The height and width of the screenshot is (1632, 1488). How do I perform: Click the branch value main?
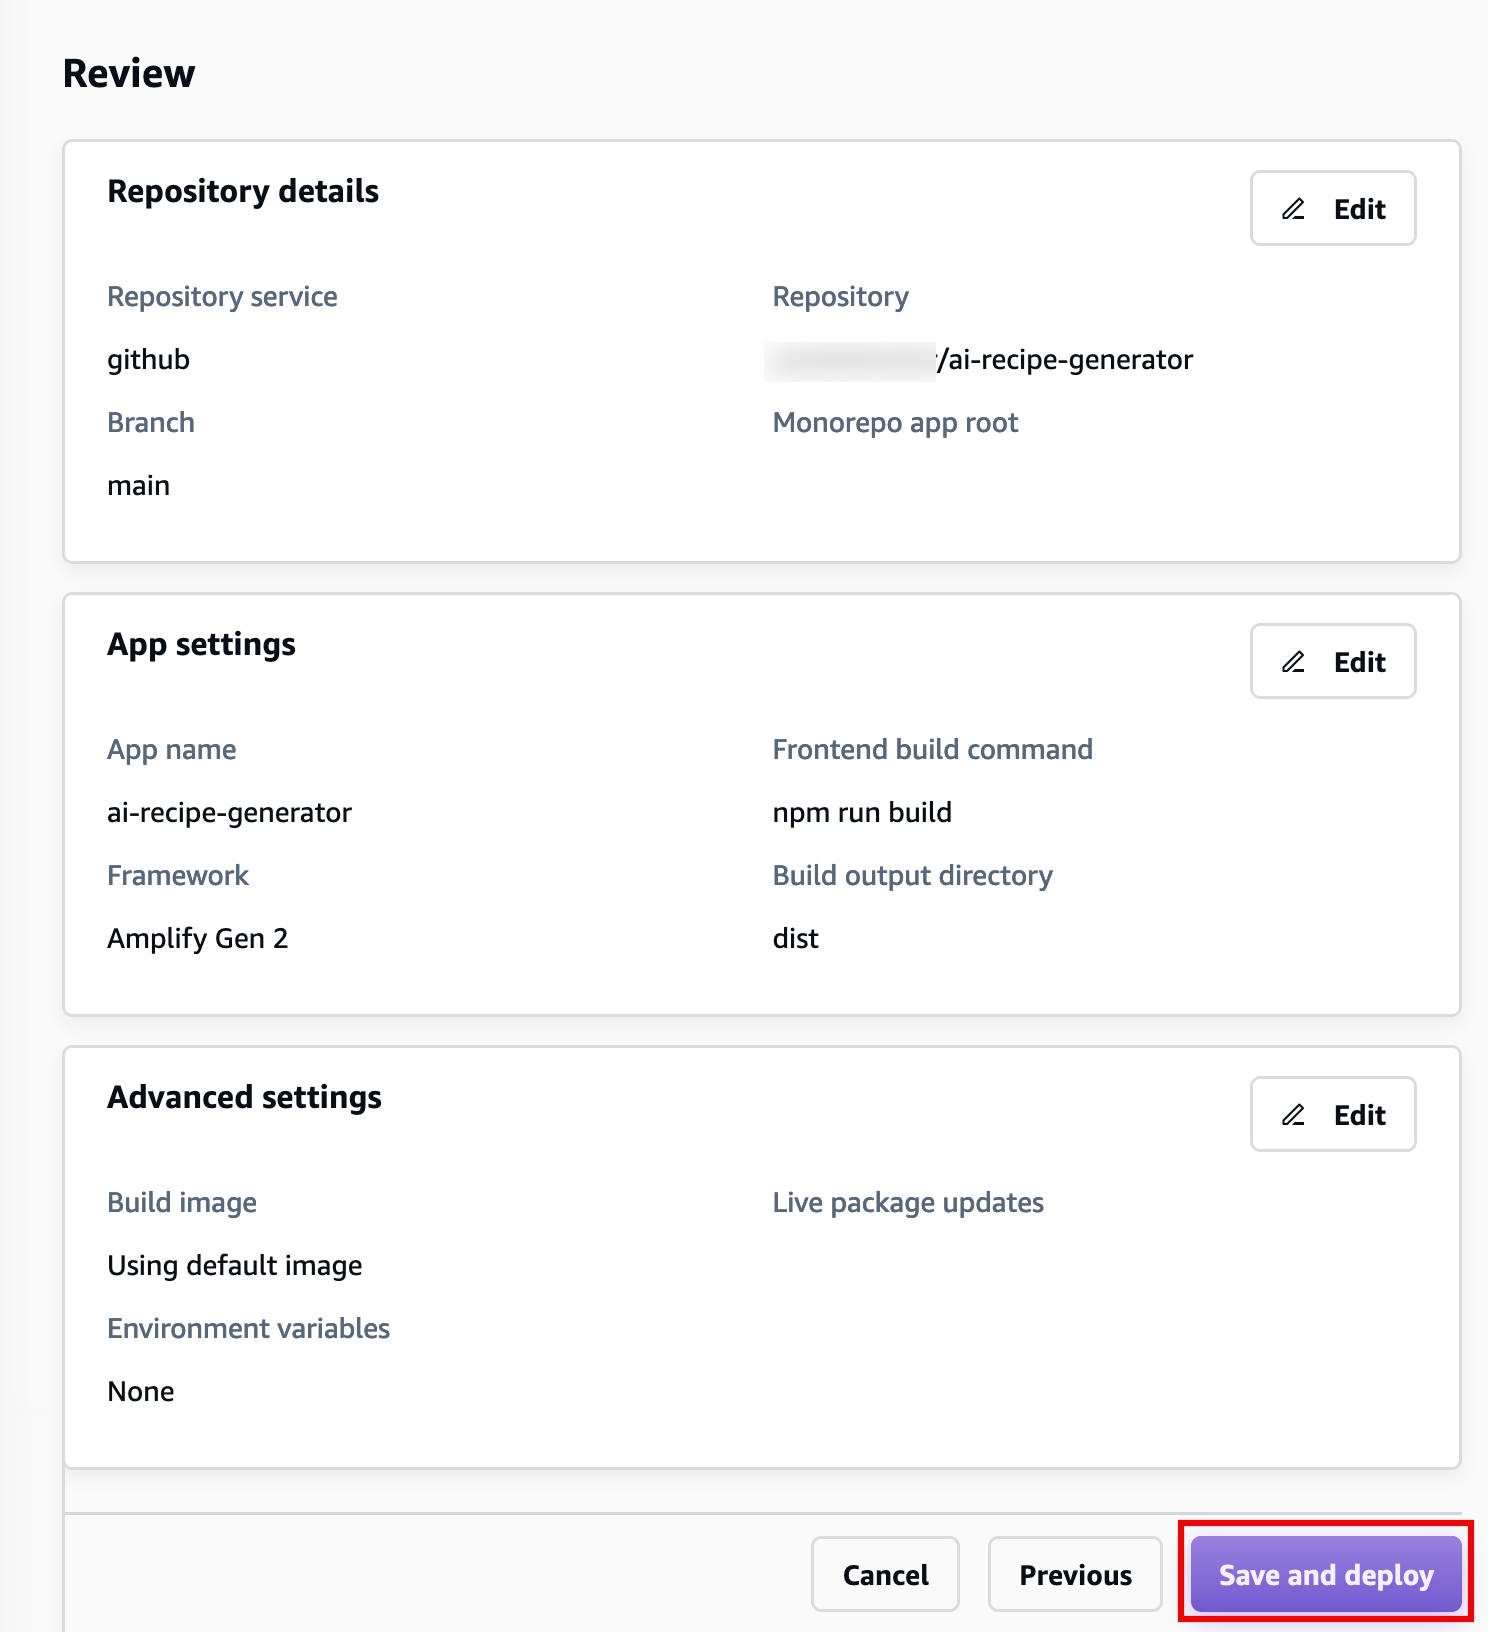[138, 485]
